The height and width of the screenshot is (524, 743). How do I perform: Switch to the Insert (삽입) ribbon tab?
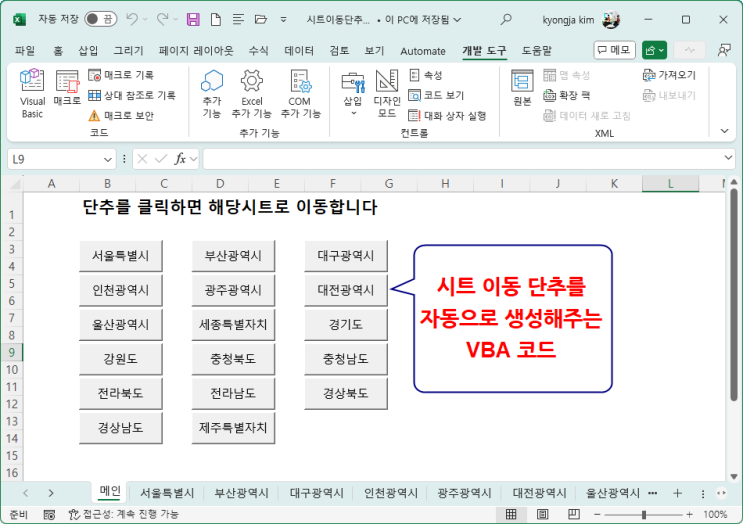88,51
